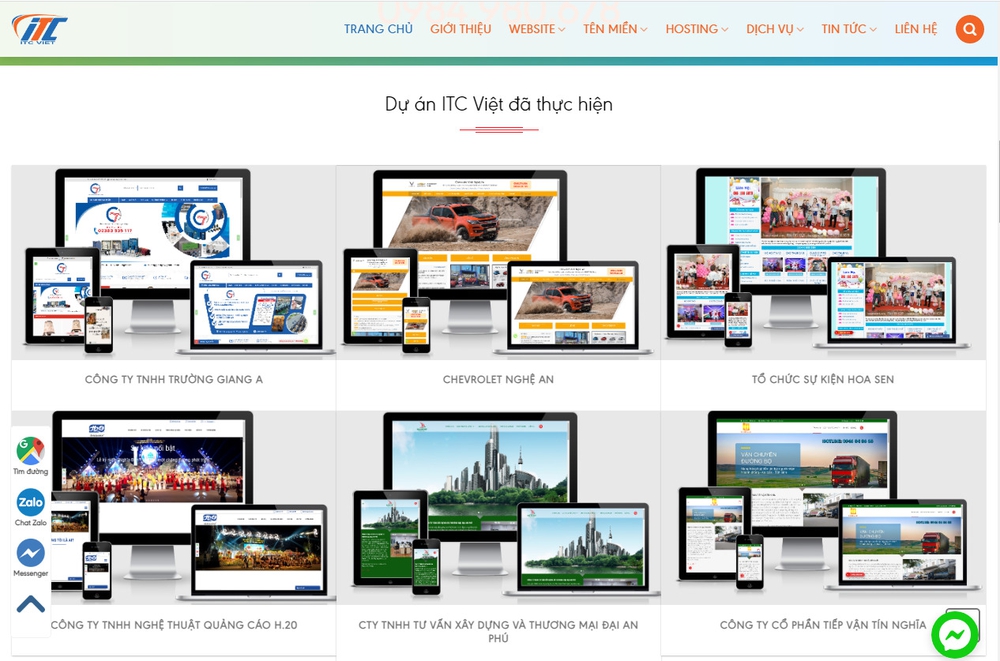Open Google Maps Tìm đường icon

click(31, 450)
